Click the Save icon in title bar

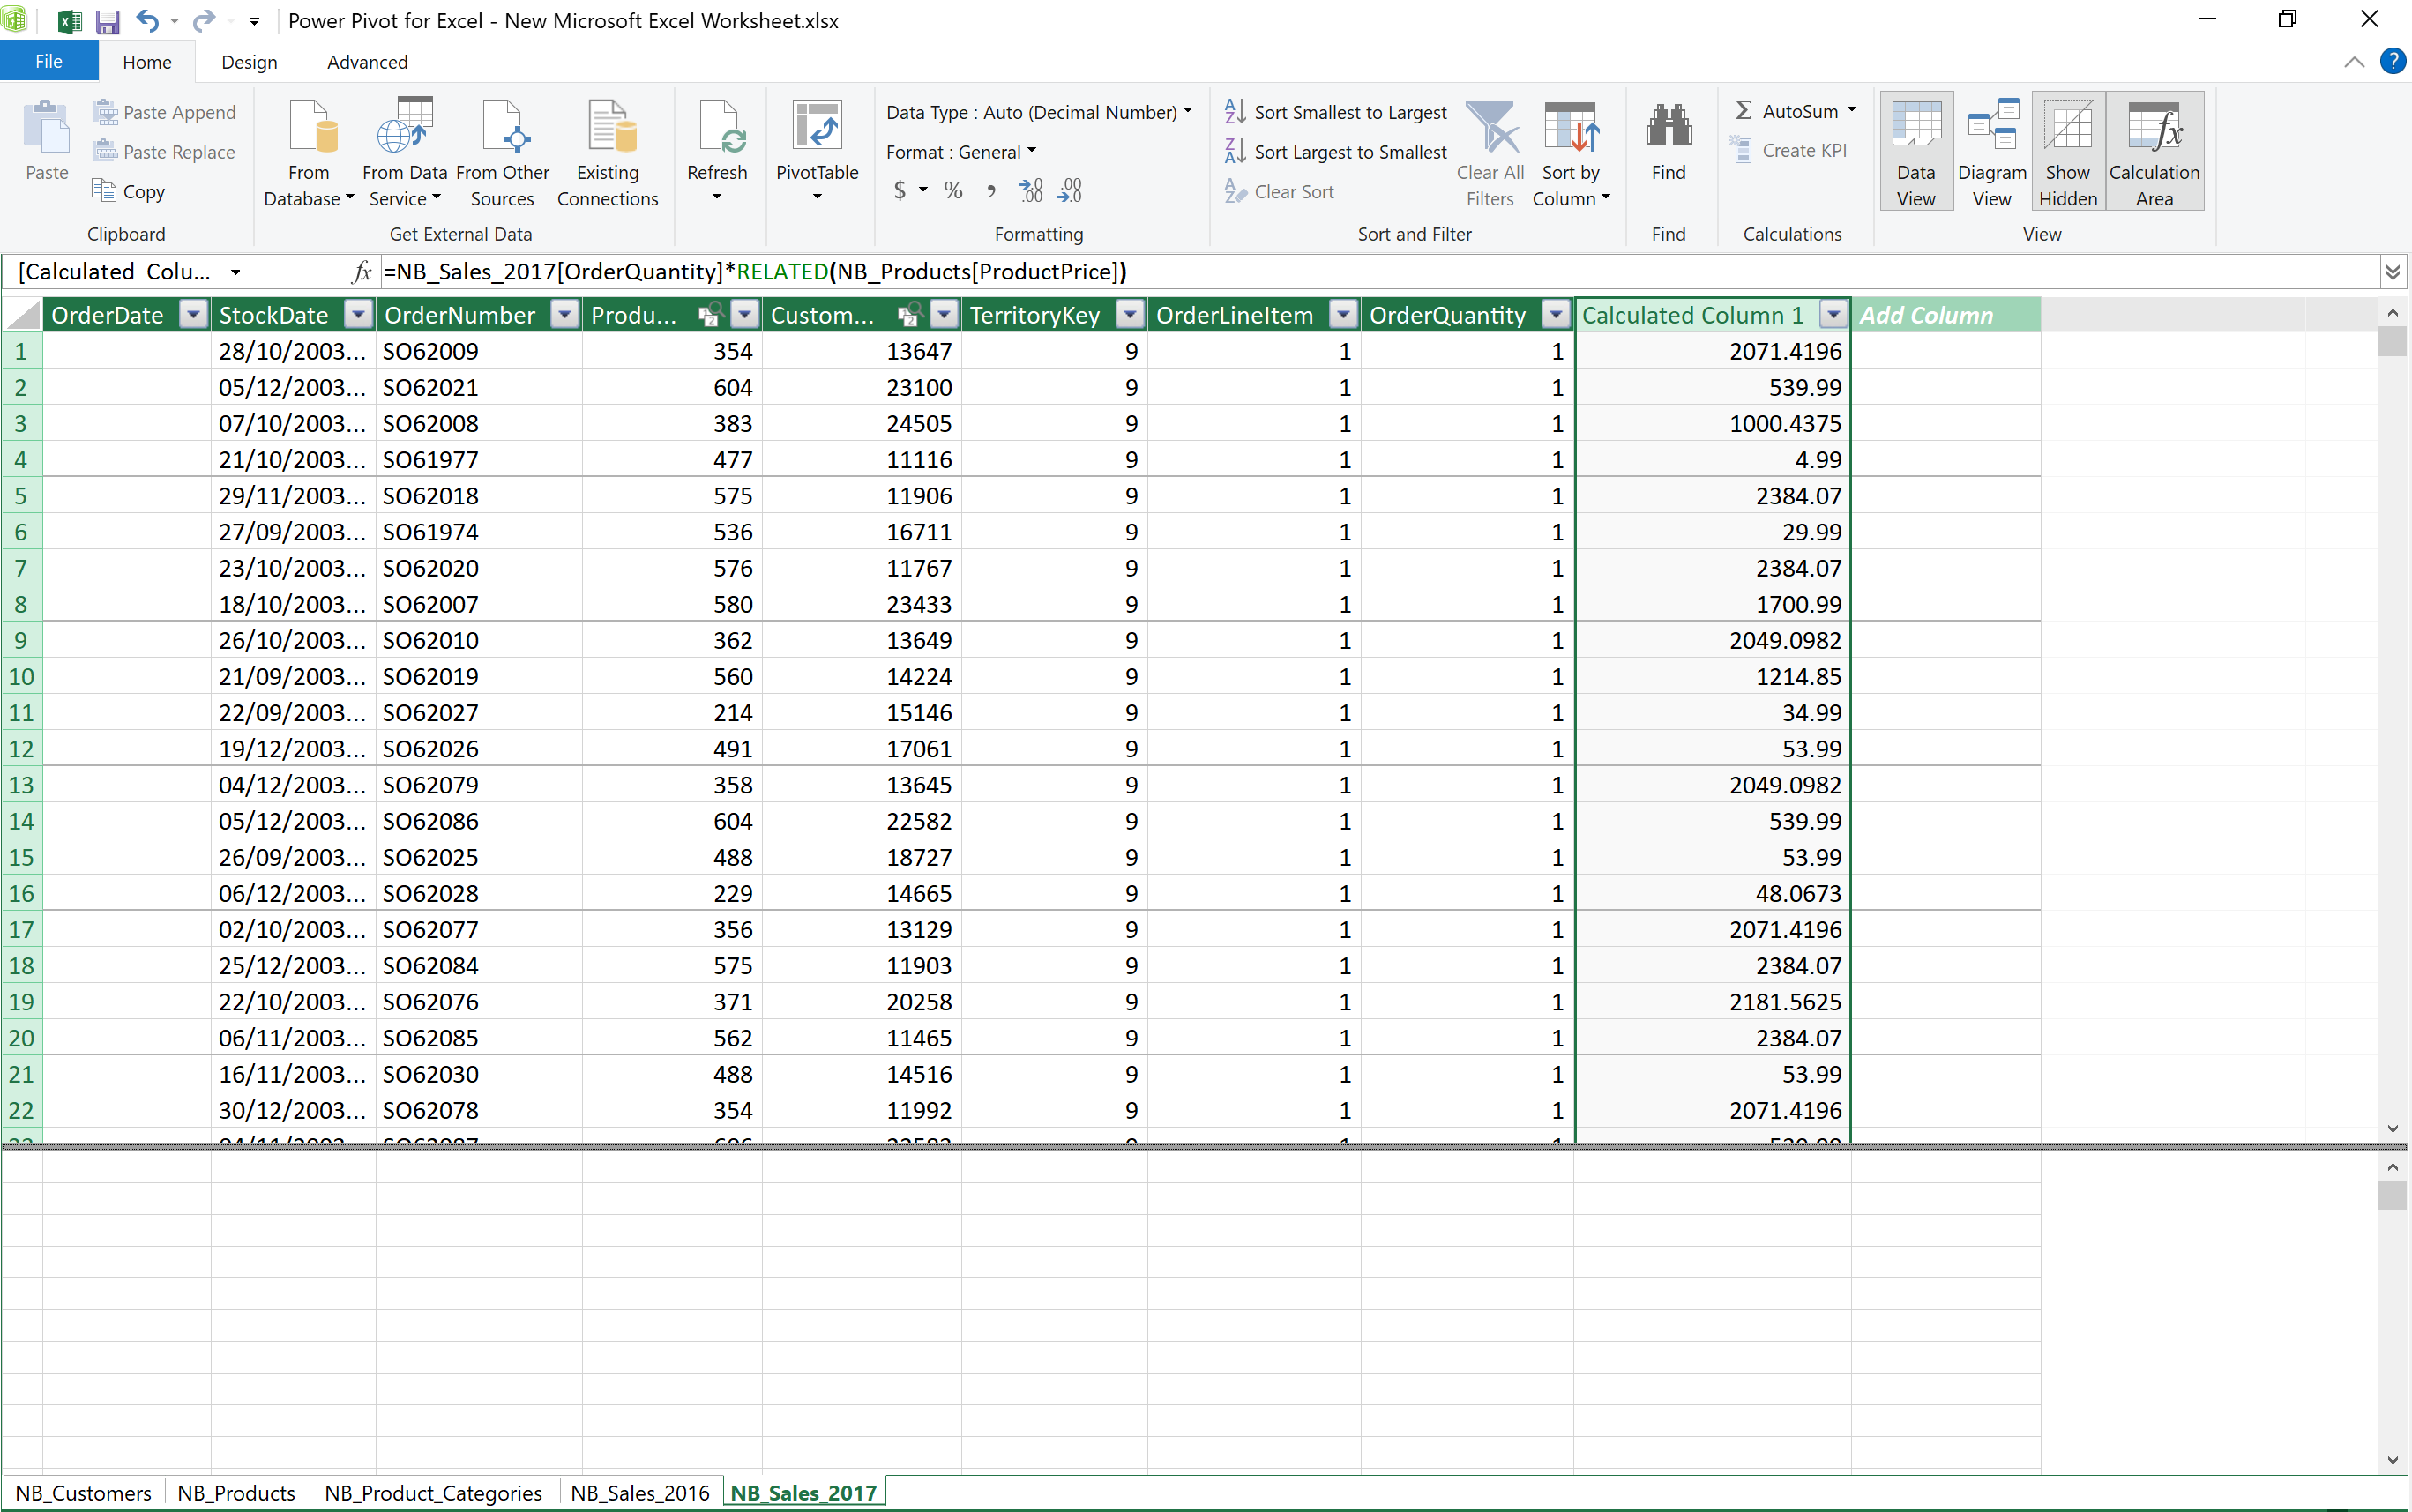tap(108, 21)
